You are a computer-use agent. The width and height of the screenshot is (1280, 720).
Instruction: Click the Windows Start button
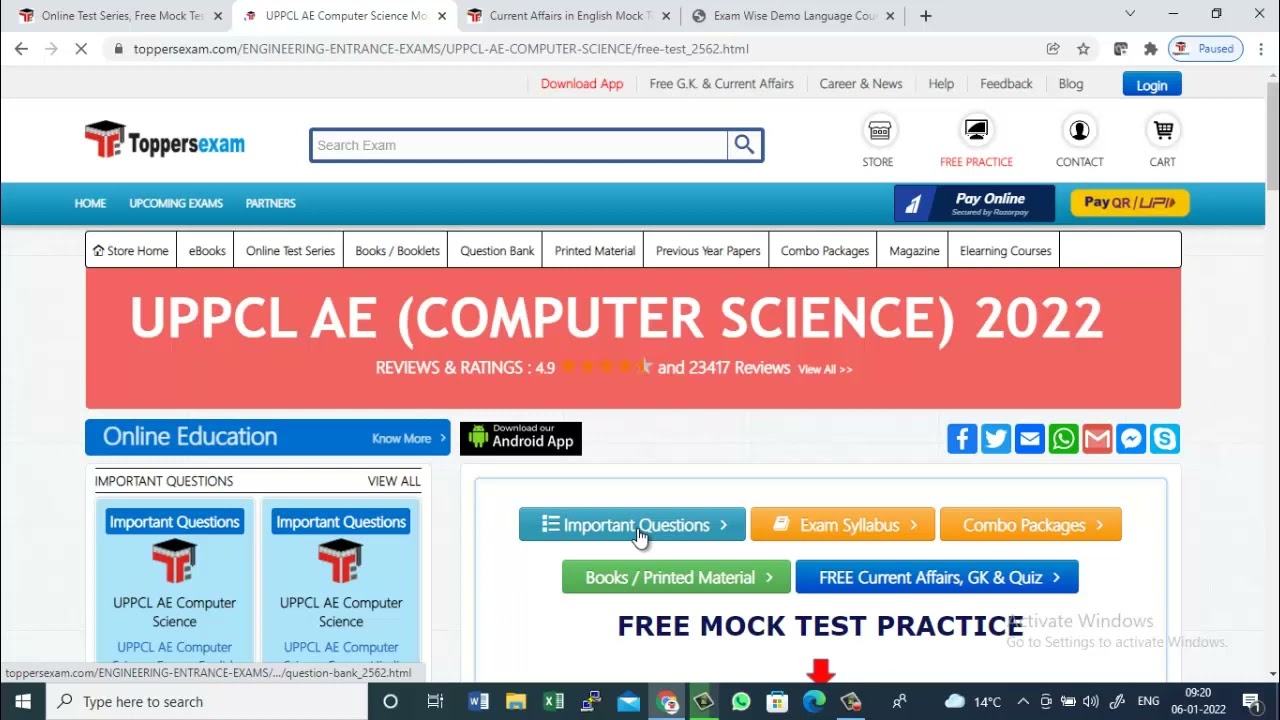[23, 702]
